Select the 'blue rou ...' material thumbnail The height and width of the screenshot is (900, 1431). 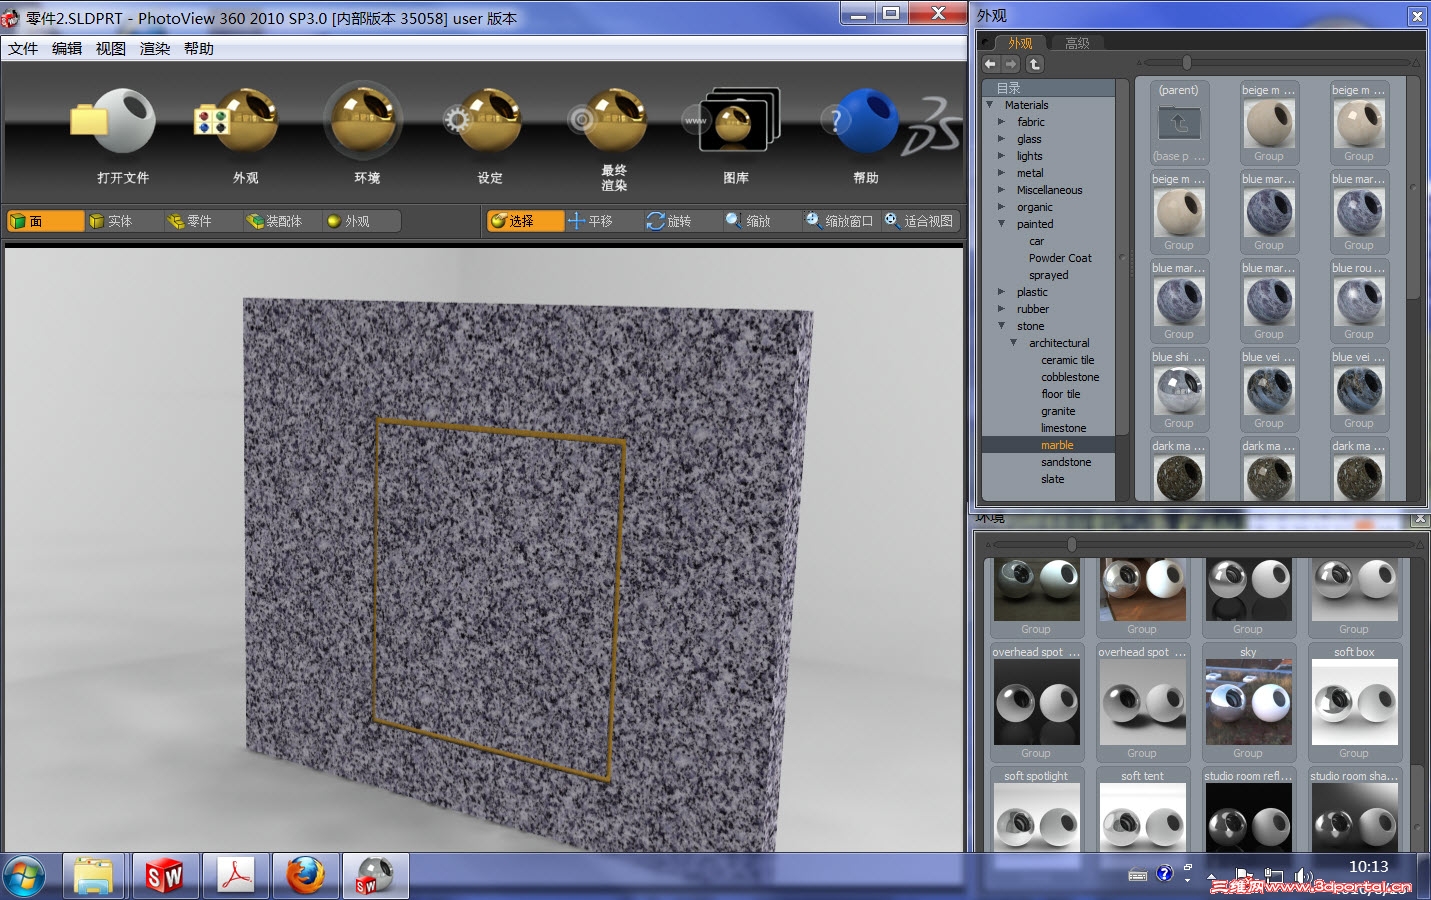coord(1359,301)
